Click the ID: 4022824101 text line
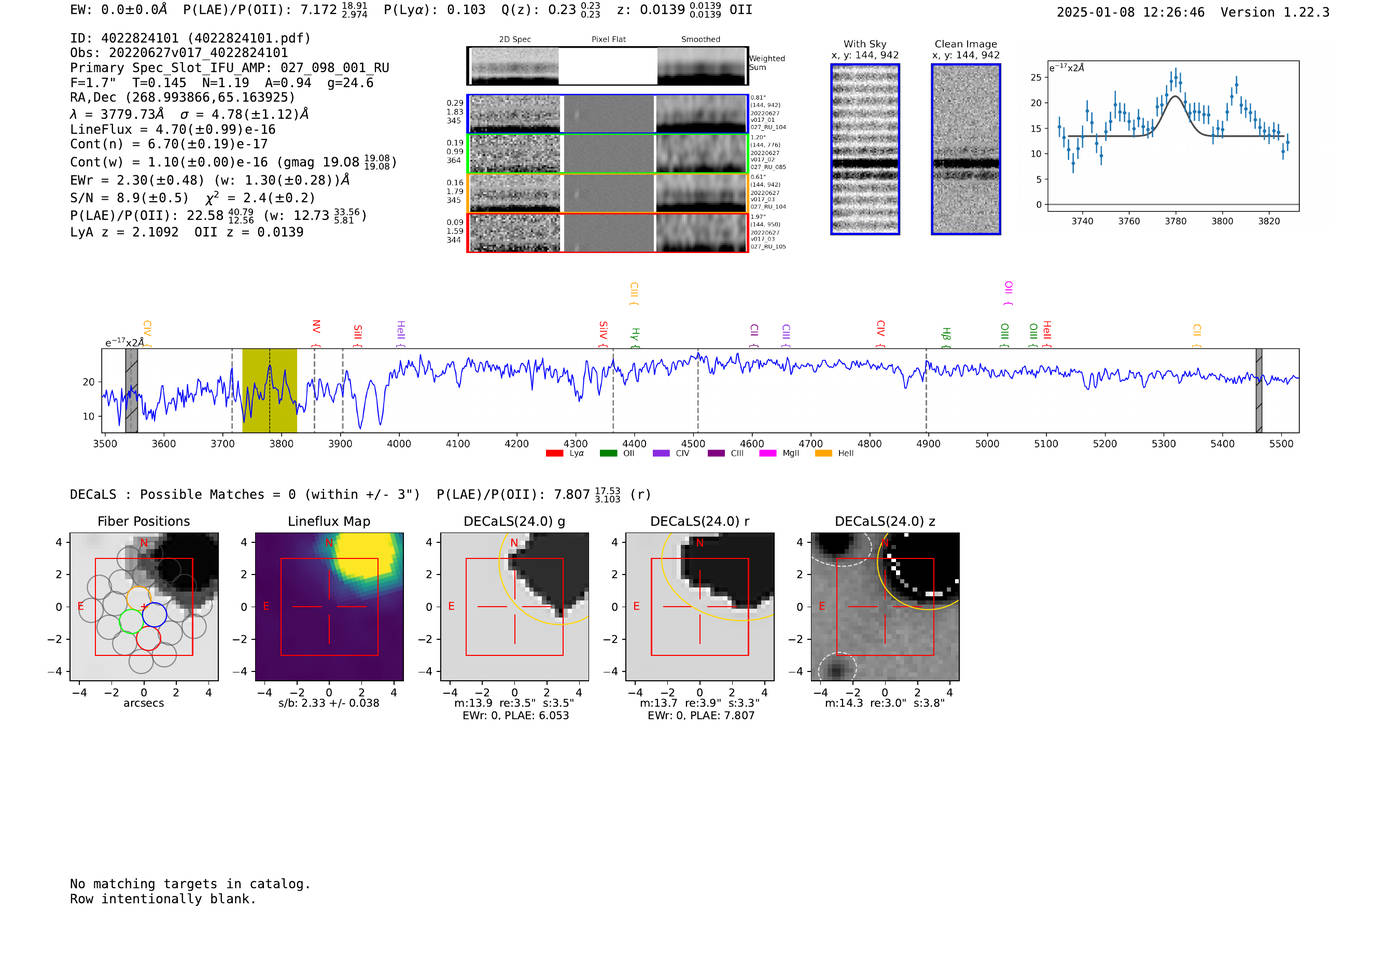The width and height of the screenshot is (1400, 953). point(190,38)
